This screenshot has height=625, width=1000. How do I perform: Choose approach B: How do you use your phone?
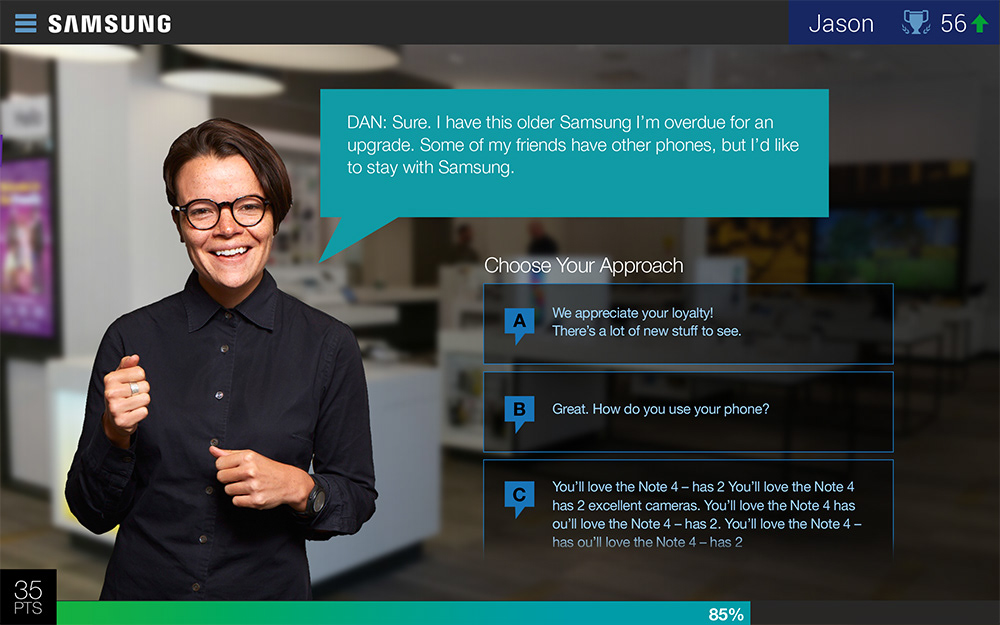point(688,412)
